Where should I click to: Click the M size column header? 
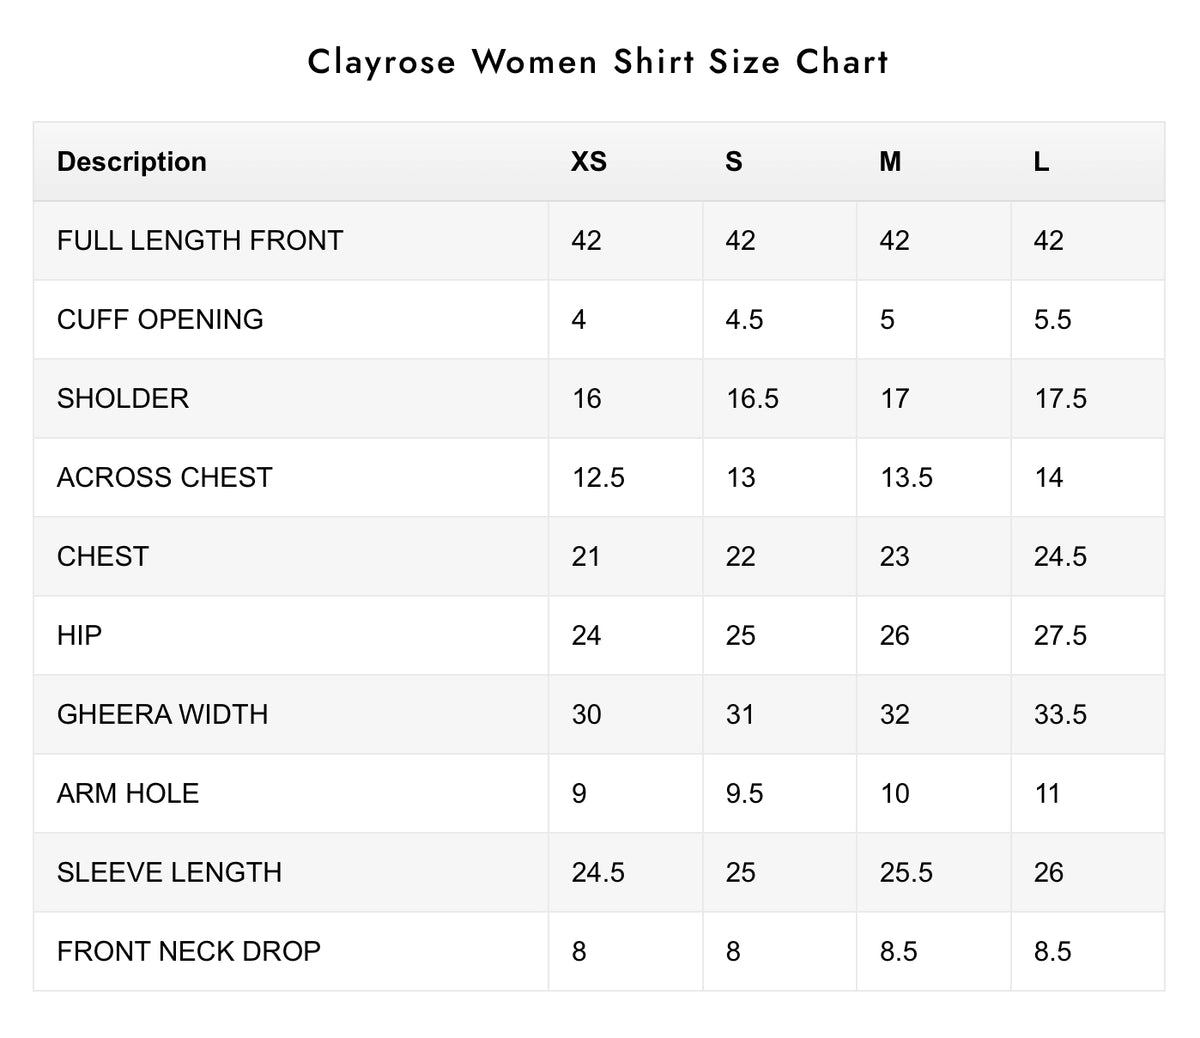click(890, 161)
